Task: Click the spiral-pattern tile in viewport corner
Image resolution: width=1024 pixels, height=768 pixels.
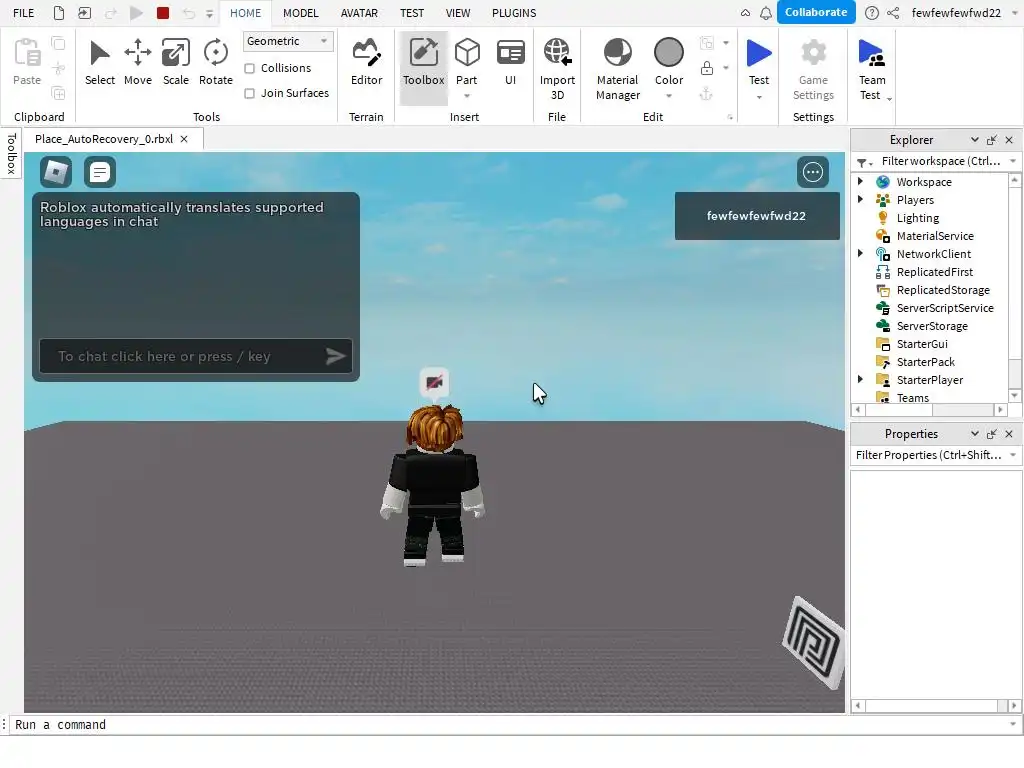Action: pyautogui.click(x=814, y=643)
